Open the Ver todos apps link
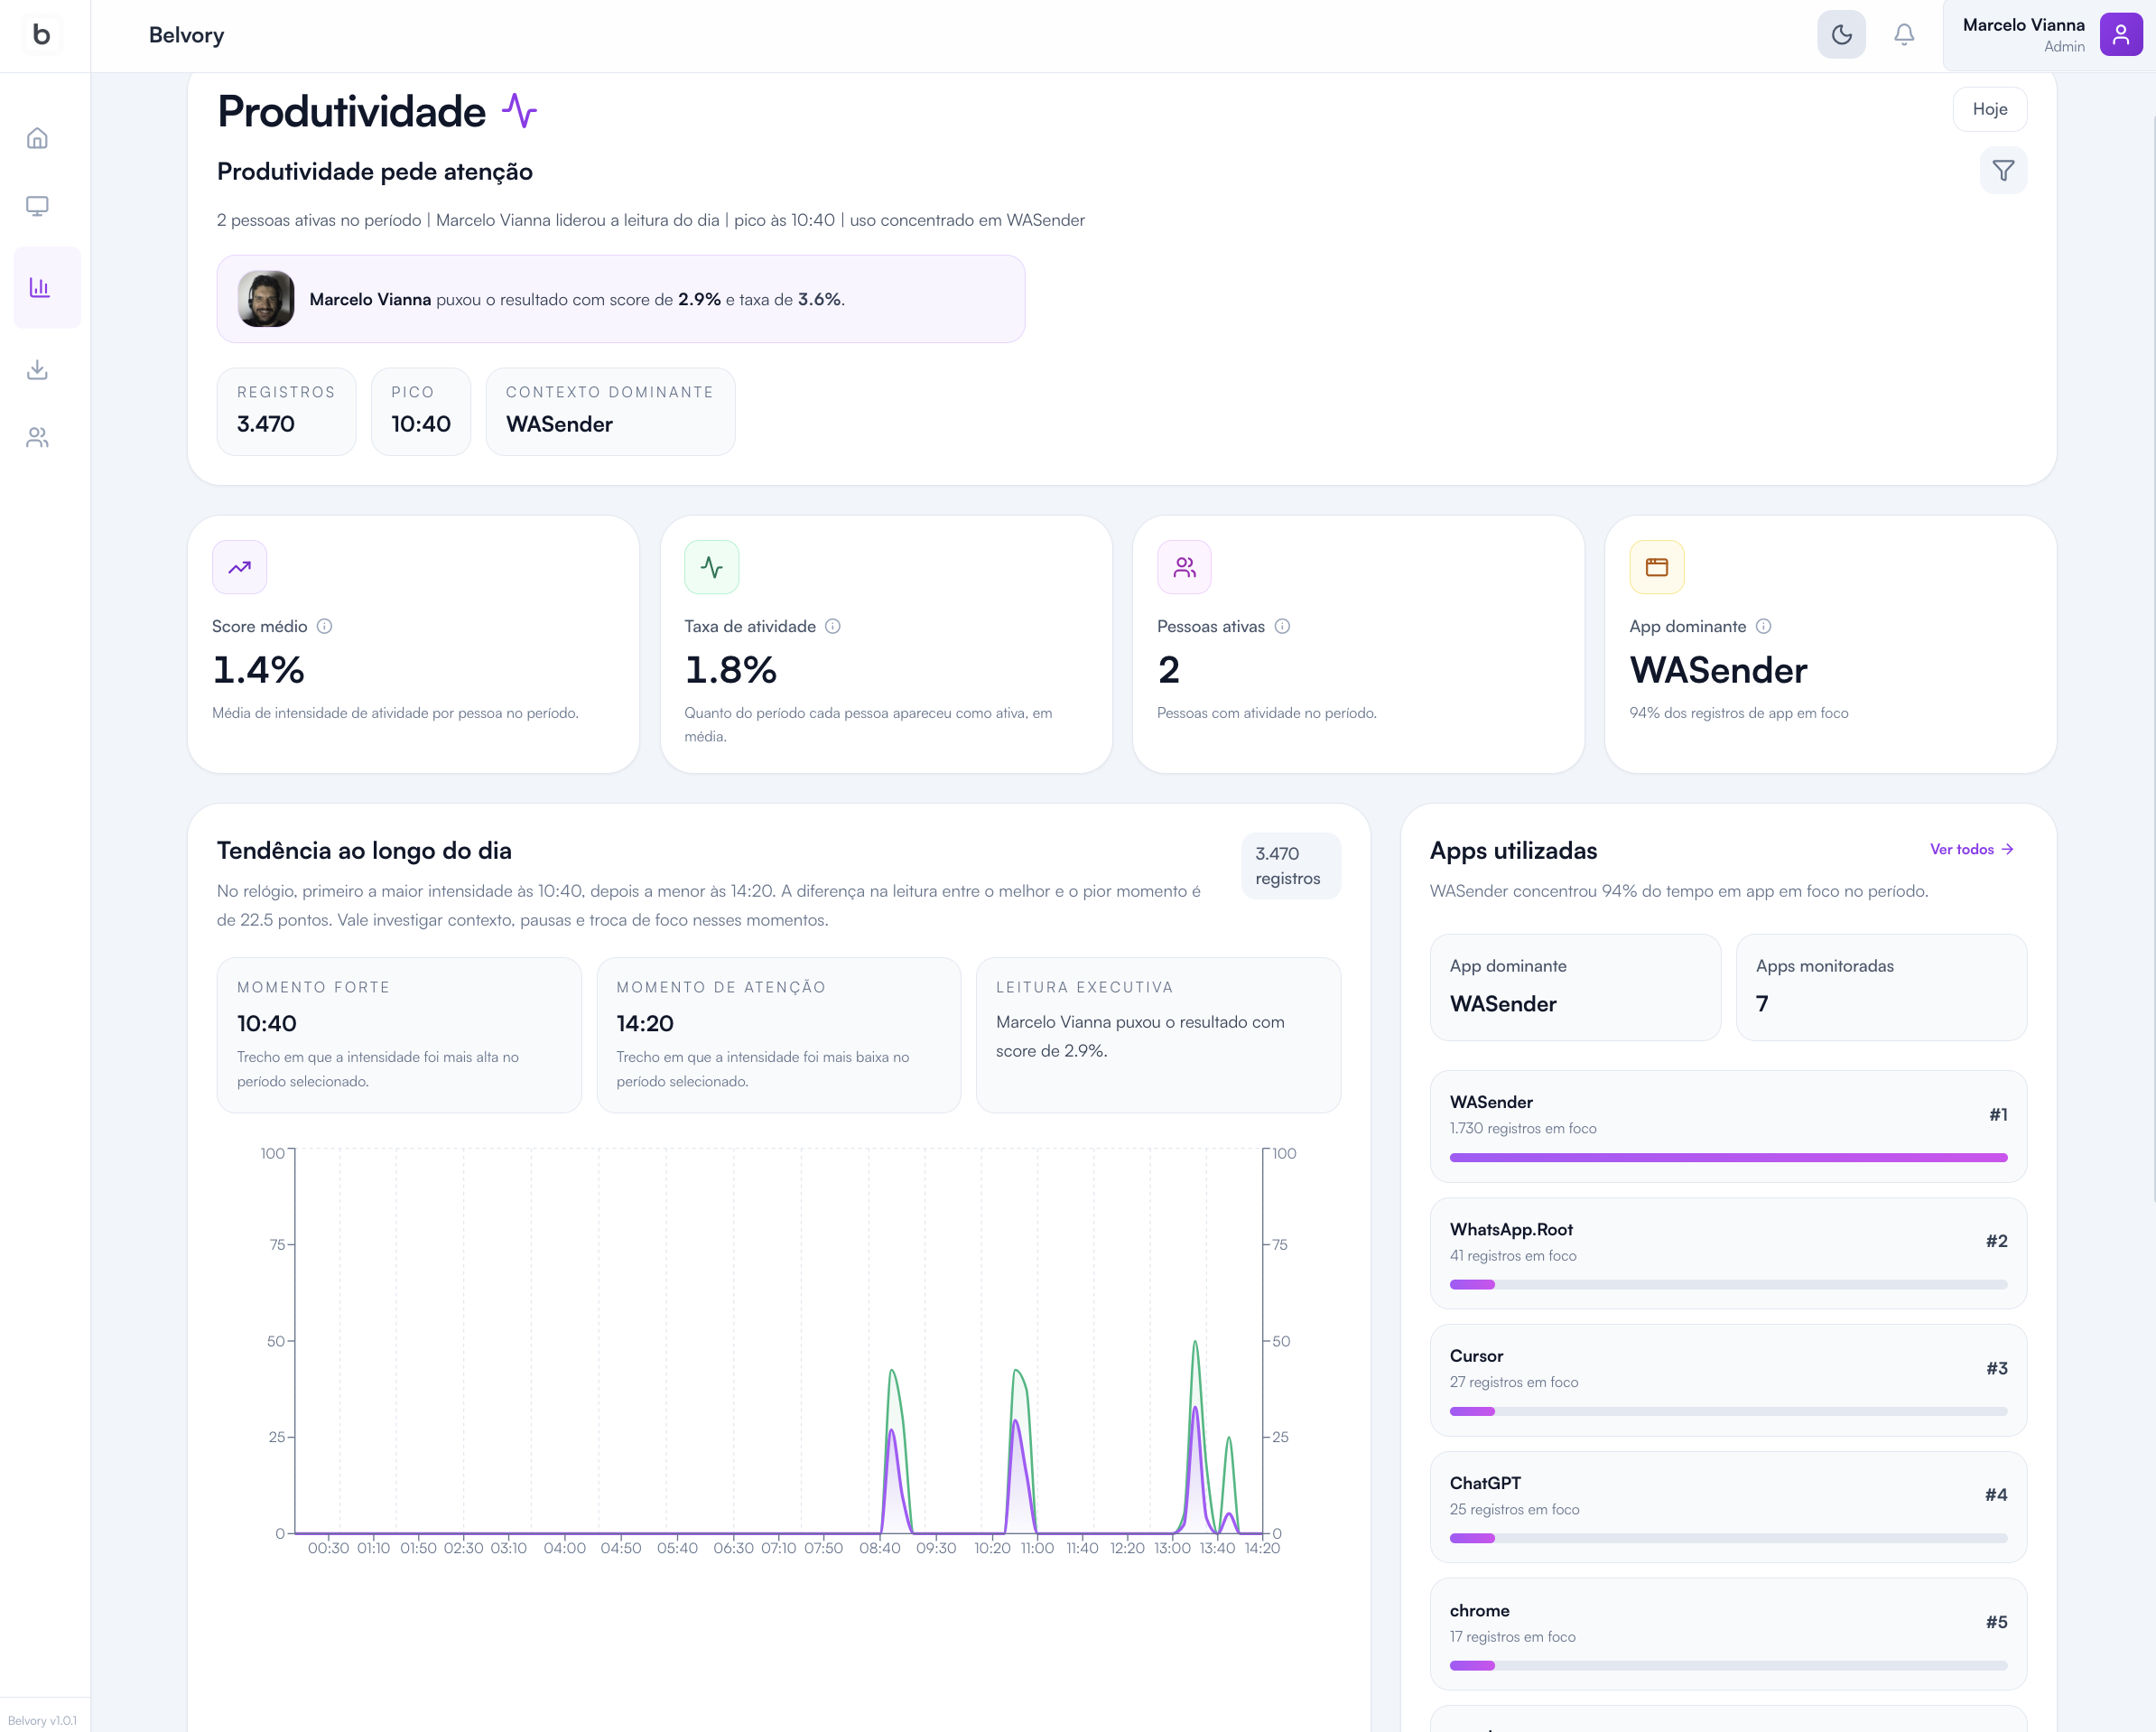This screenshot has height=1732, width=2156. (1971, 849)
